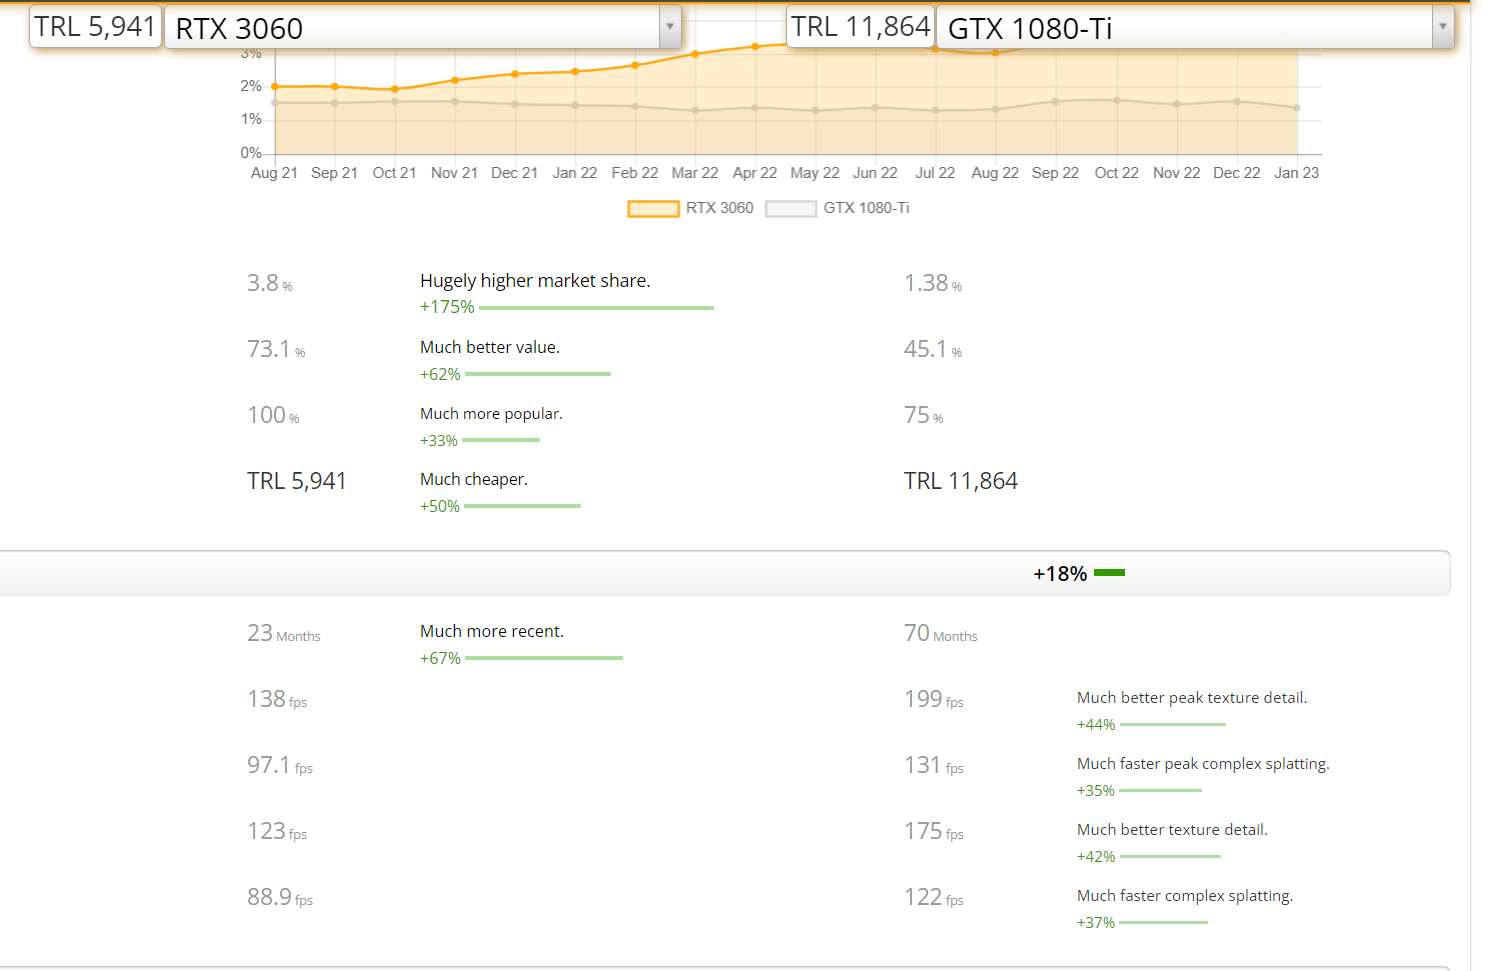Image resolution: width=1493 pixels, height=971 pixels.
Task: Click the Dec 21 label on the chart axis
Action: coord(515,173)
